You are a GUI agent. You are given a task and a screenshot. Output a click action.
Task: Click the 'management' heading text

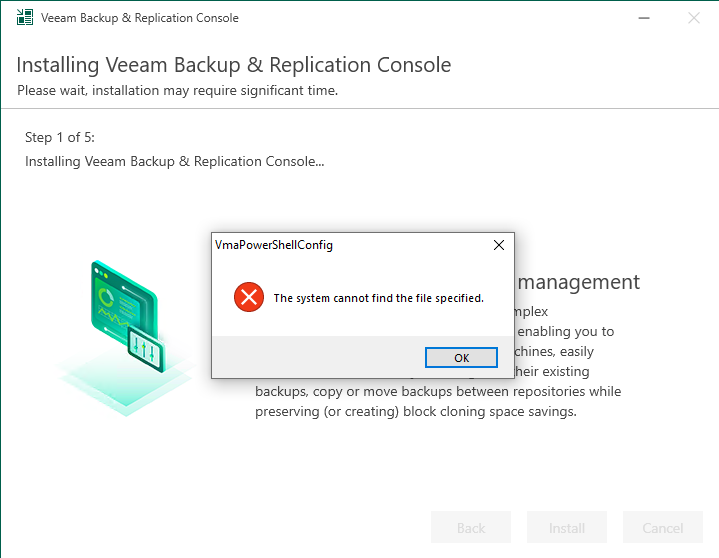click(x=579, y=282)
